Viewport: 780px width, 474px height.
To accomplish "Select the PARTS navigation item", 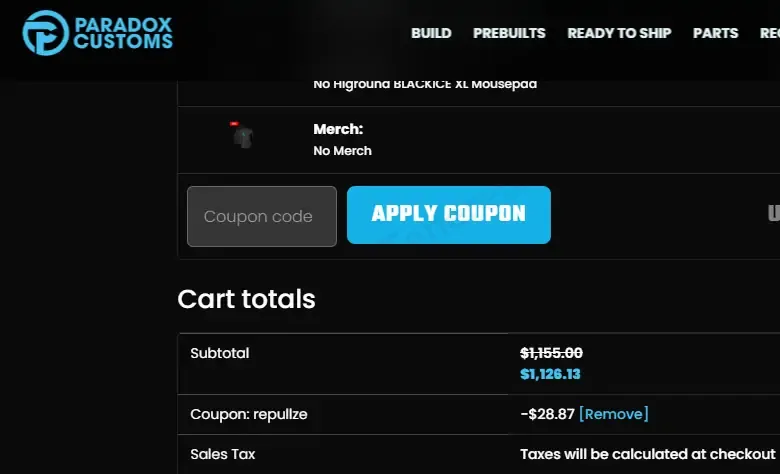I will [715, 33].
